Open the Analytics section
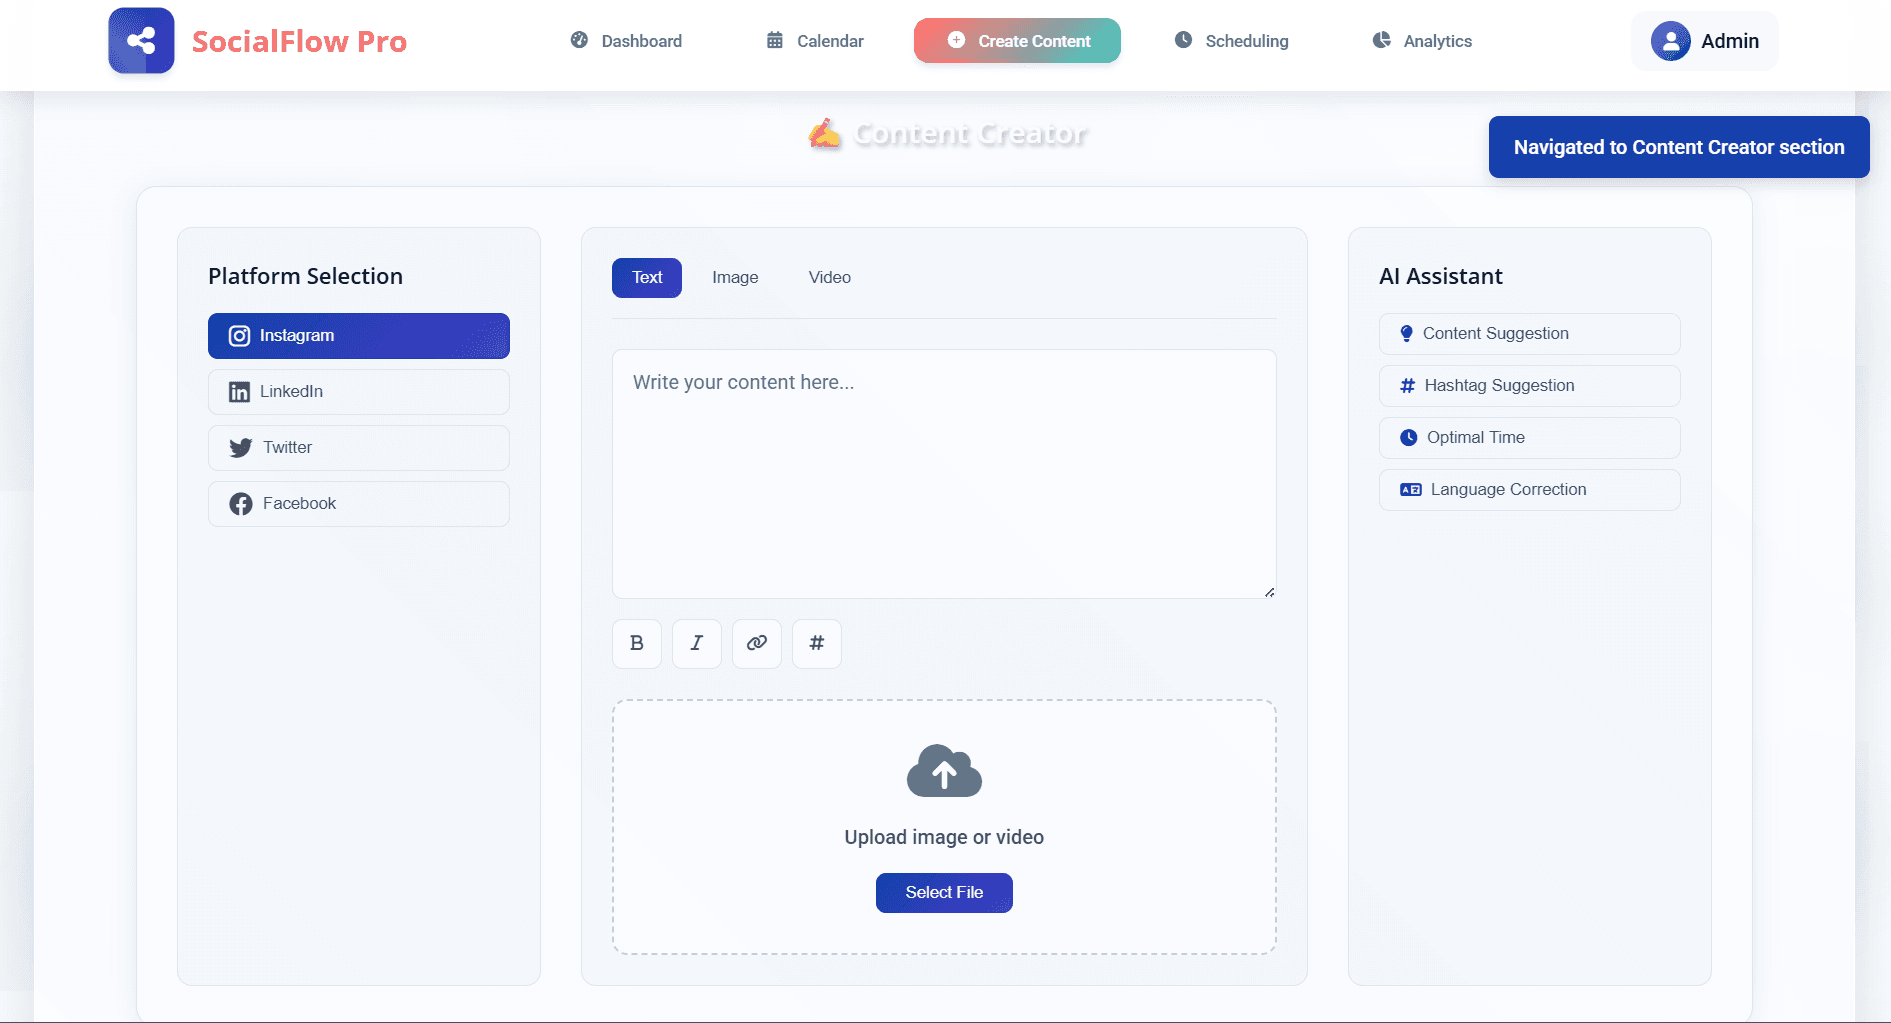Image resolution: width=1891 pixels, height=1023 pixels. [x=1420, y=41]
